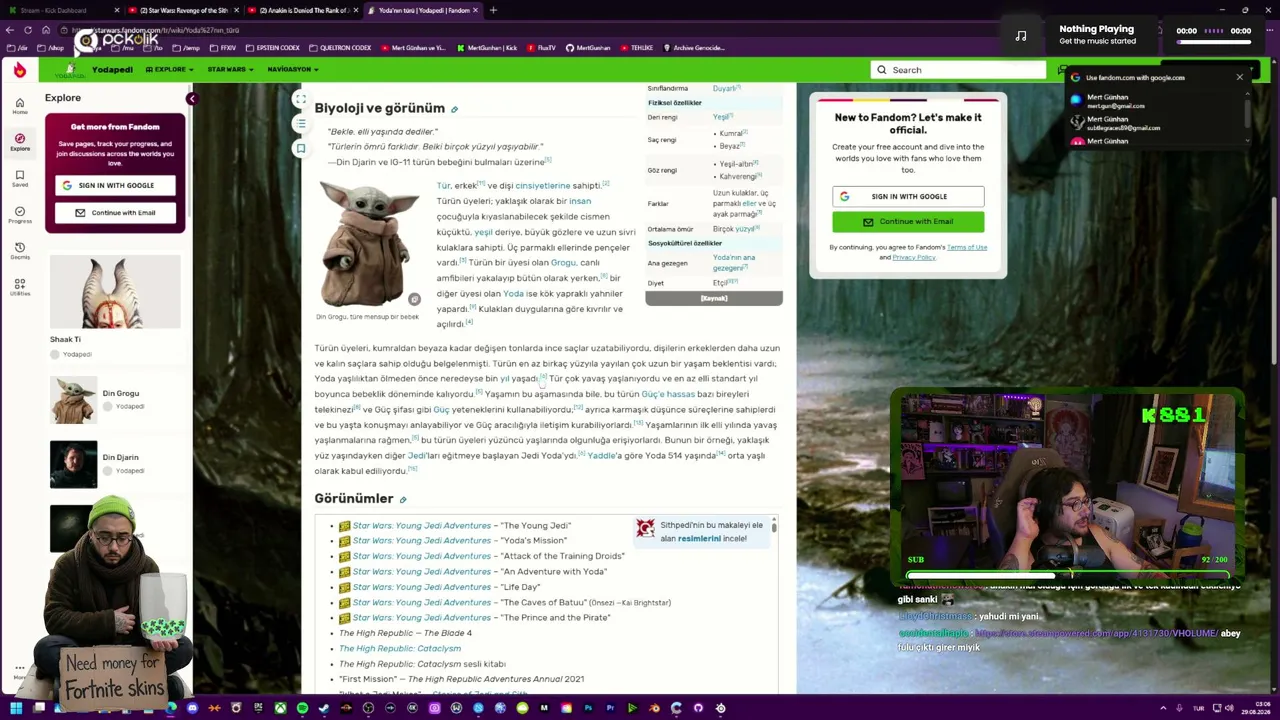Click the music note icon in media widget
Screen dimensions: 1280x720
pyautogui.click(x=1021, y=36)
